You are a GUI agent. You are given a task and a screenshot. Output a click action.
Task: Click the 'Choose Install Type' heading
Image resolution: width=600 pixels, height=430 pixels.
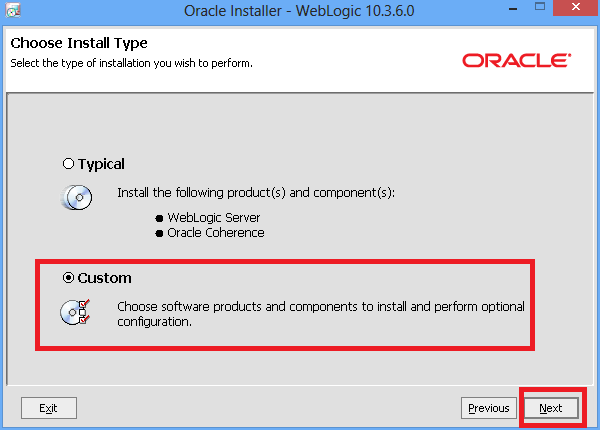pyautogui.click(x=79, y=43)
